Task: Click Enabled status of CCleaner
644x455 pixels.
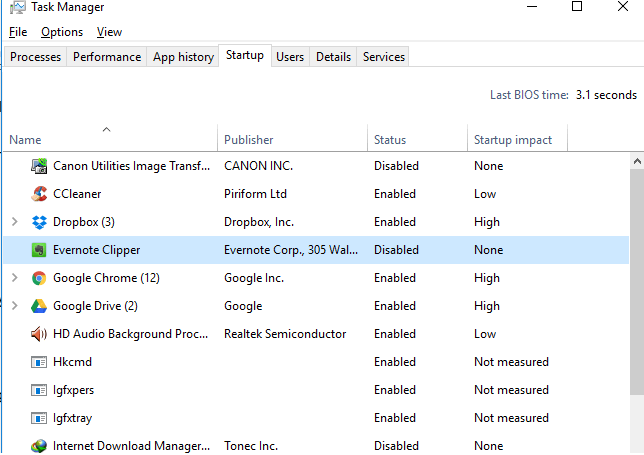Action: (395, 194)
